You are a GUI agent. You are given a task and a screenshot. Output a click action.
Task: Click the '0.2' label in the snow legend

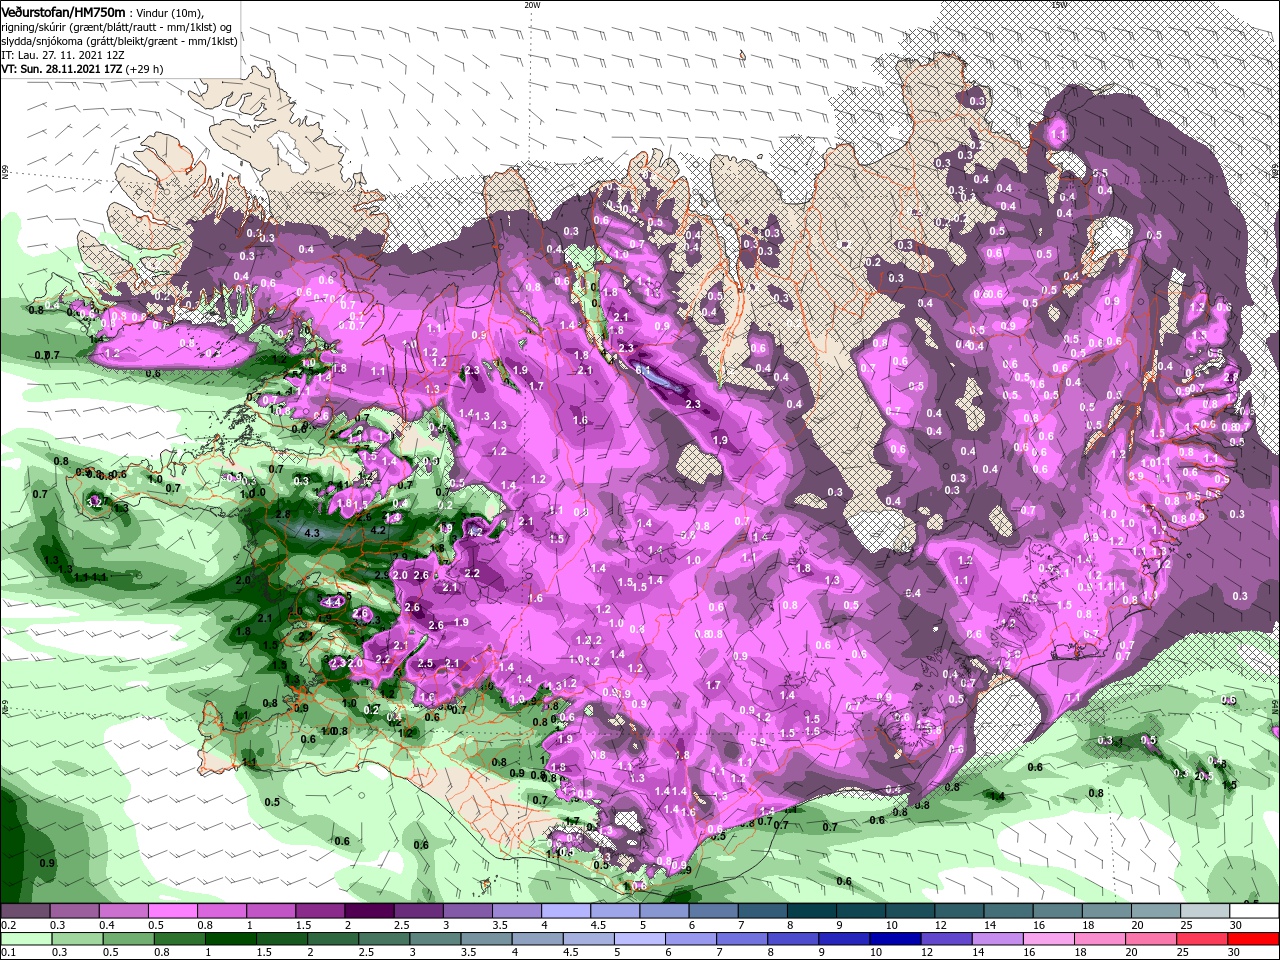point(7,925)
